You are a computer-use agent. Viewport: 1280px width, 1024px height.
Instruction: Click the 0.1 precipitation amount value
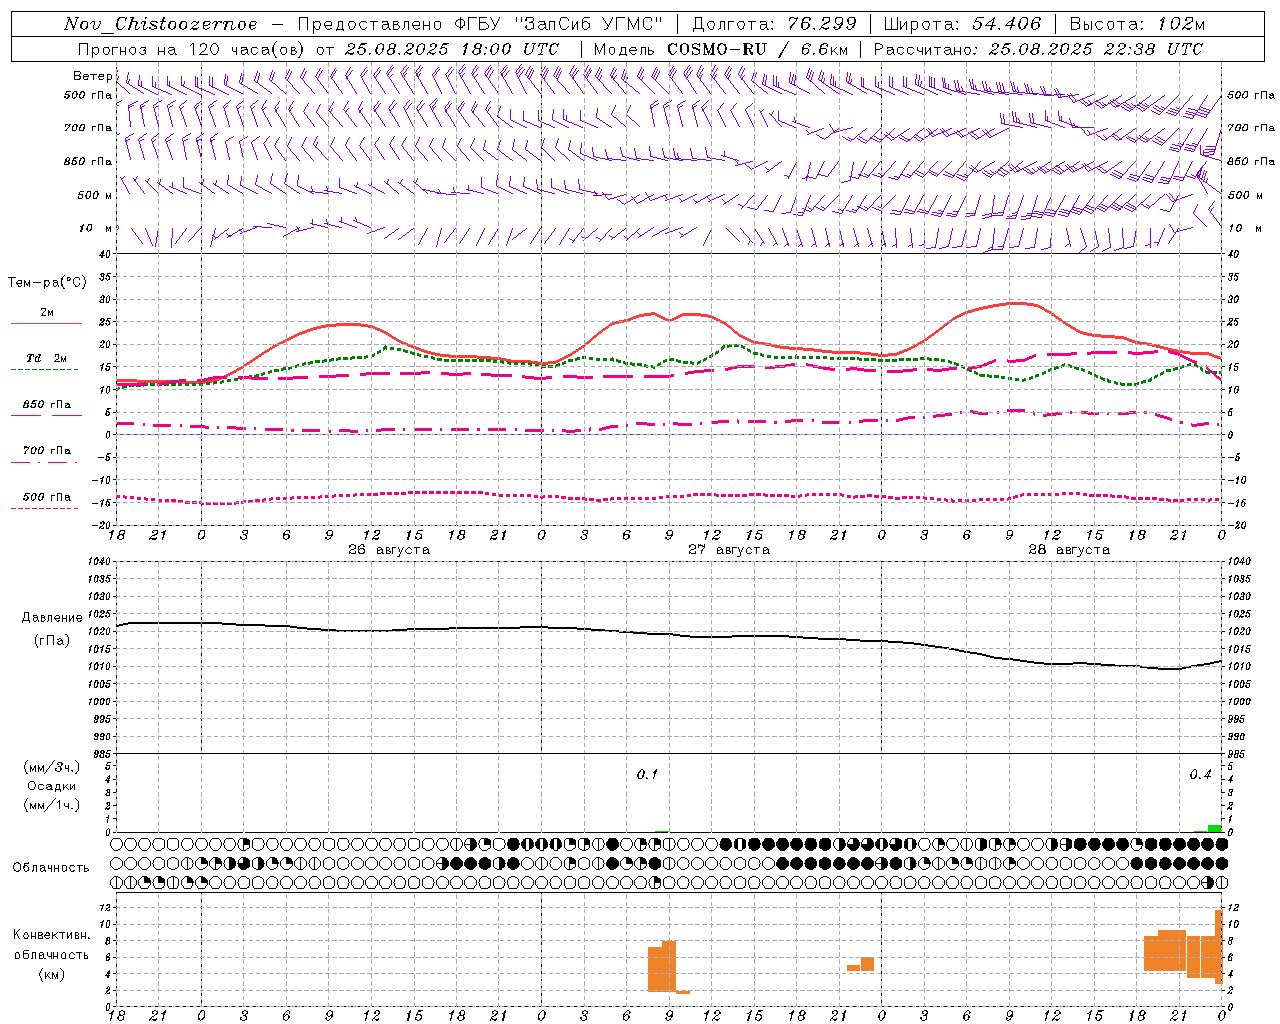click(x=648, y=775)
